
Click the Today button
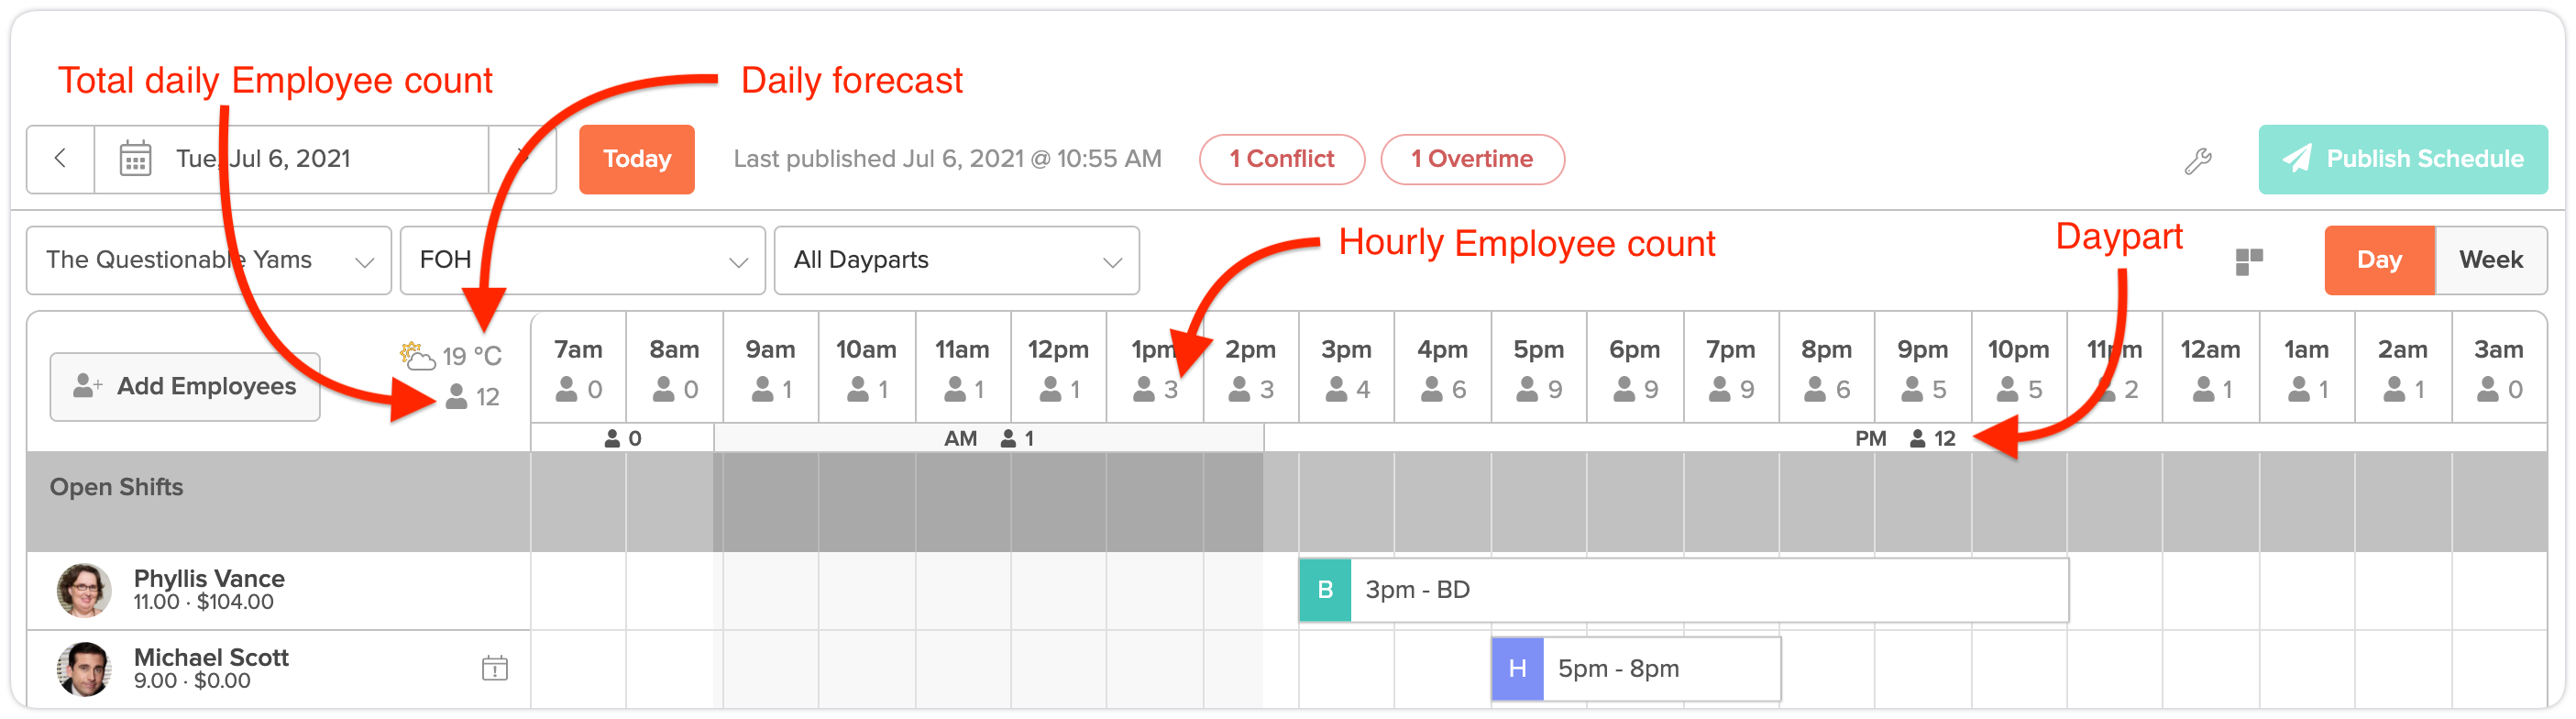[x=636, y=159]
